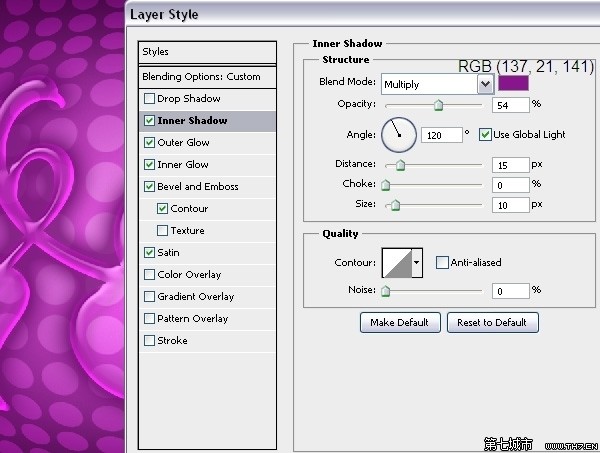Click the purple shadow color swatch
Screen dimensions: 600x453
click(x=515, y=84)
